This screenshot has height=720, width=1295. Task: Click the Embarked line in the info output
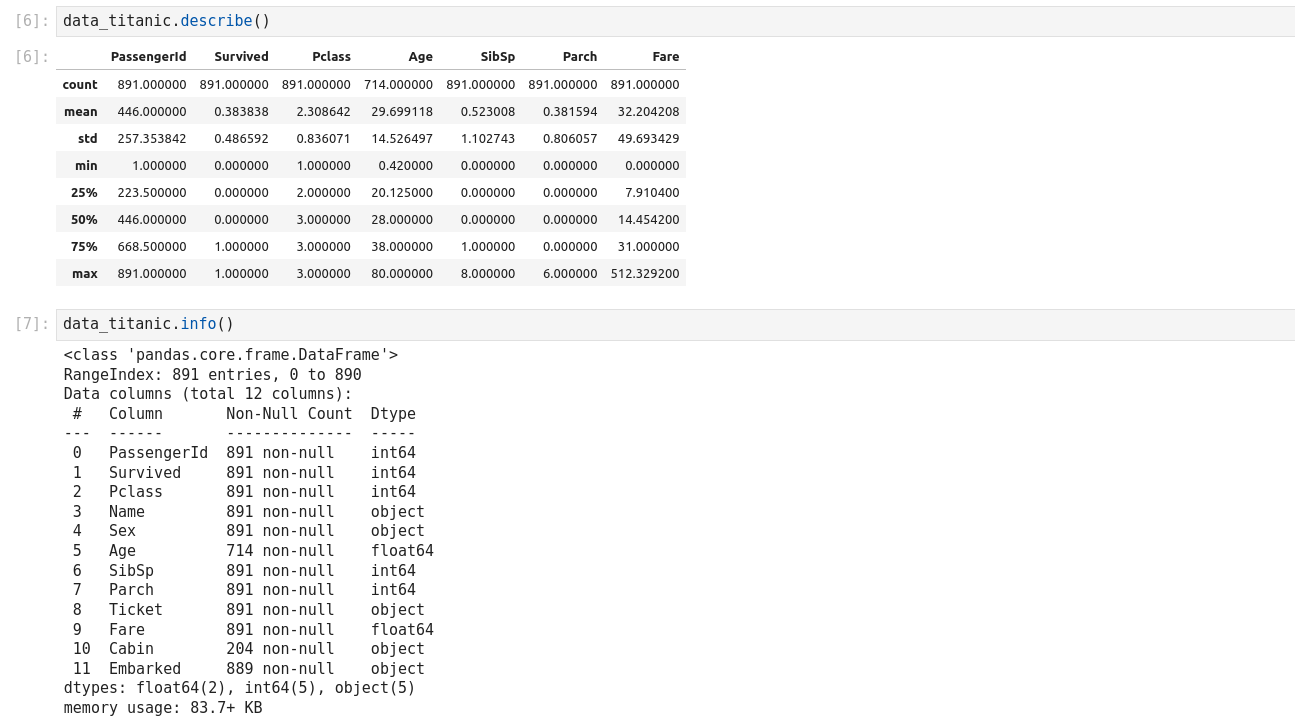(x=248, y=669)
